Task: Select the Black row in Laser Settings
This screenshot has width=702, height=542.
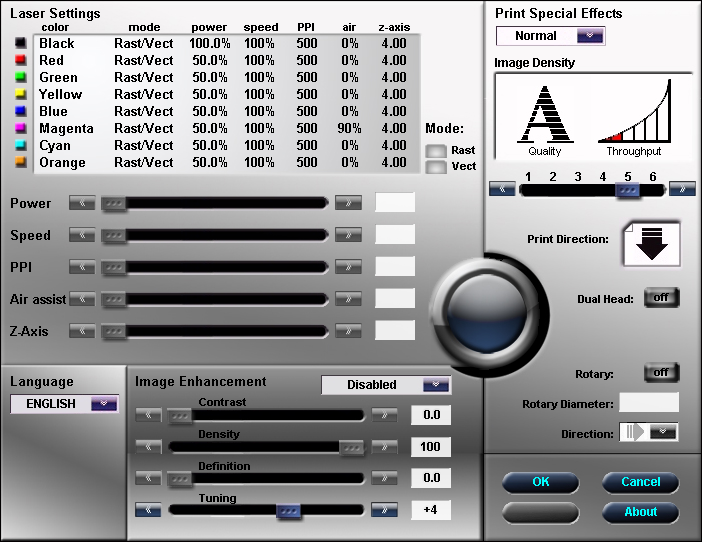Action: (222, 43)
